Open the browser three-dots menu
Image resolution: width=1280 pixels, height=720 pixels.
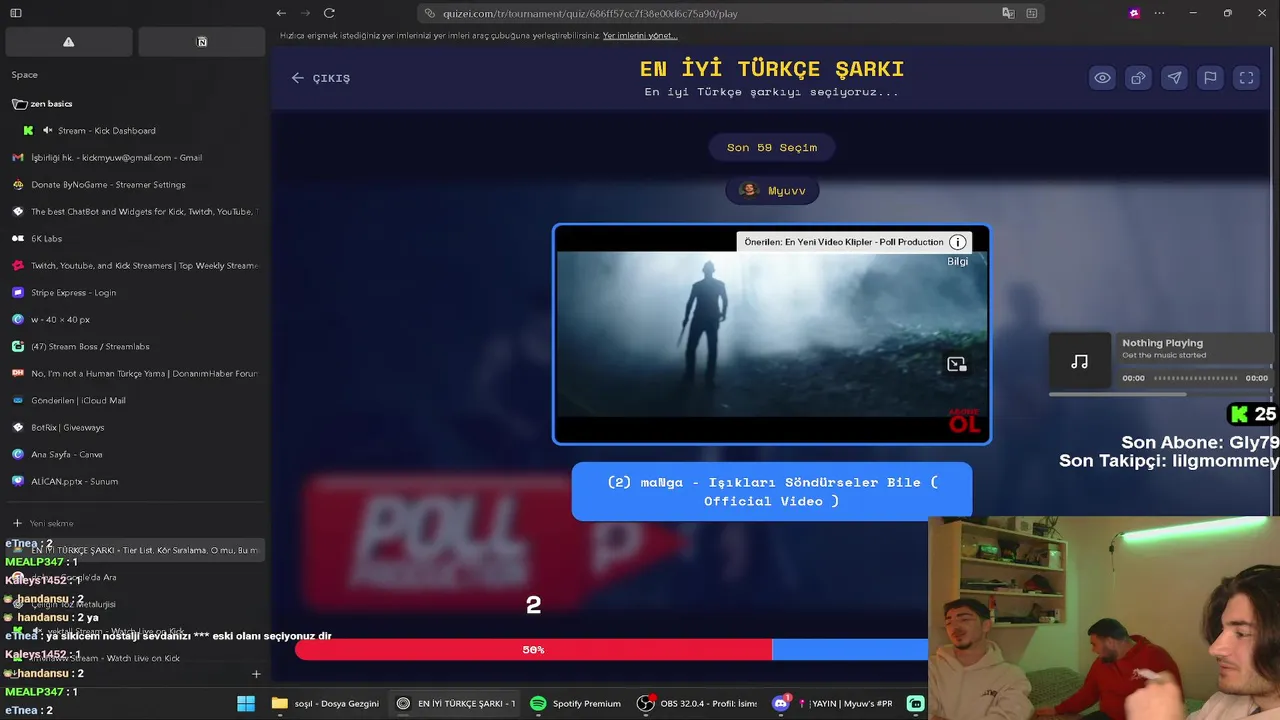[x=1159, y=13]
